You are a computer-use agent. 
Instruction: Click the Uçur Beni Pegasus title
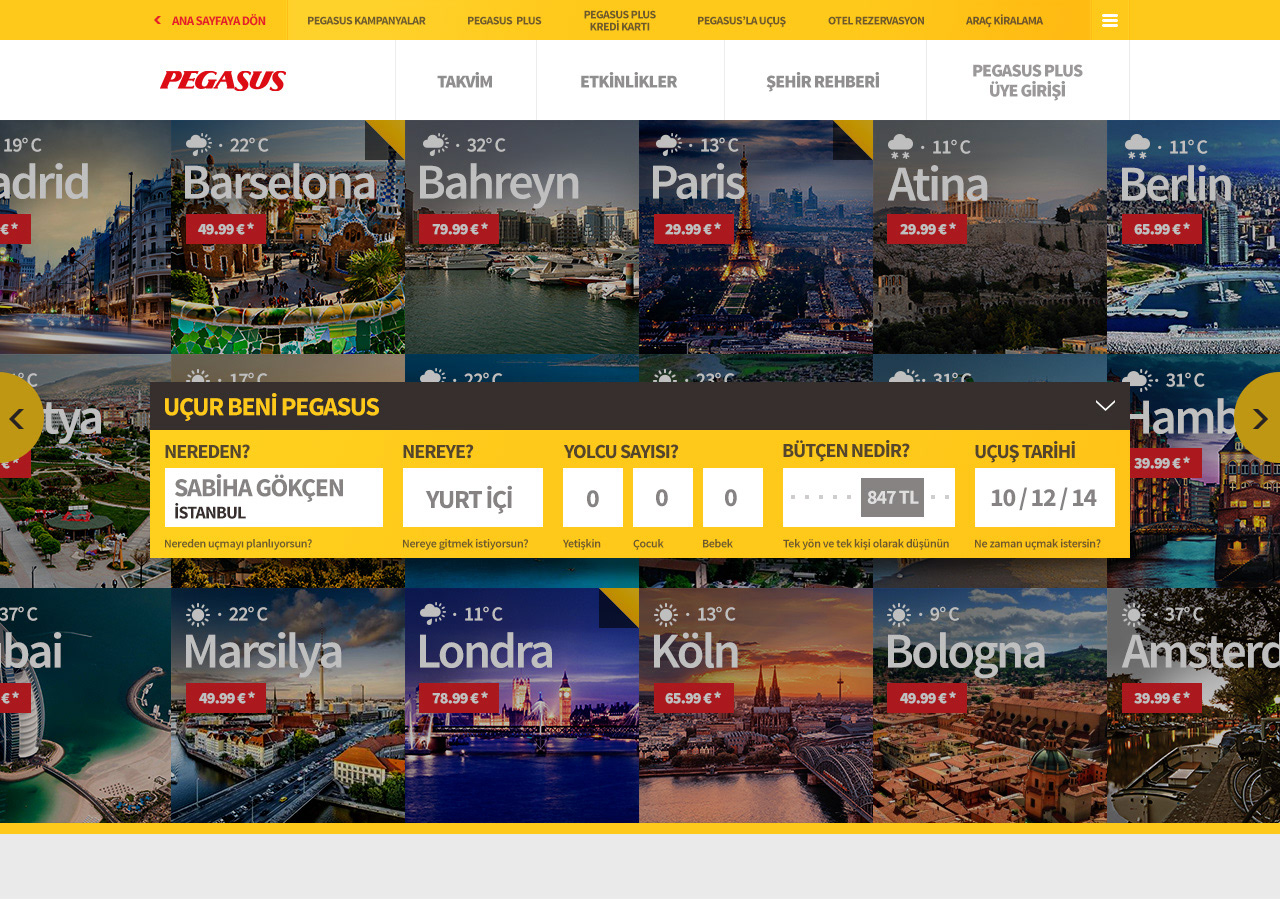point(271,407)
